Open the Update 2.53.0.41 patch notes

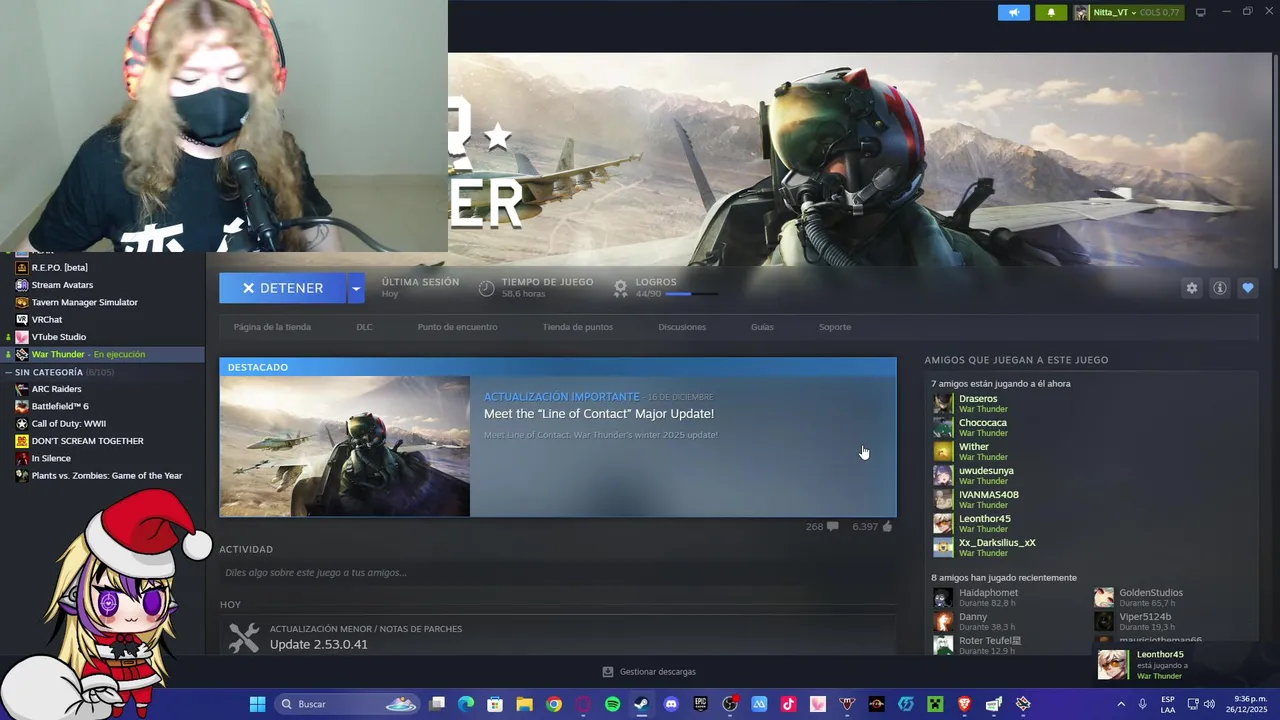coord(319,644)
